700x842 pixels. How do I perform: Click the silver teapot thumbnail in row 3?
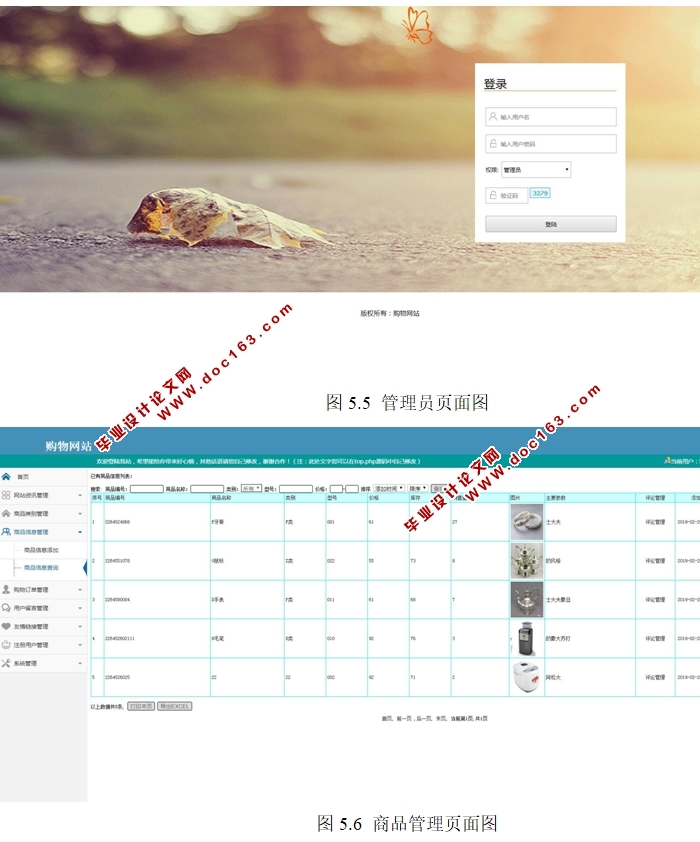tap(527, 599)
